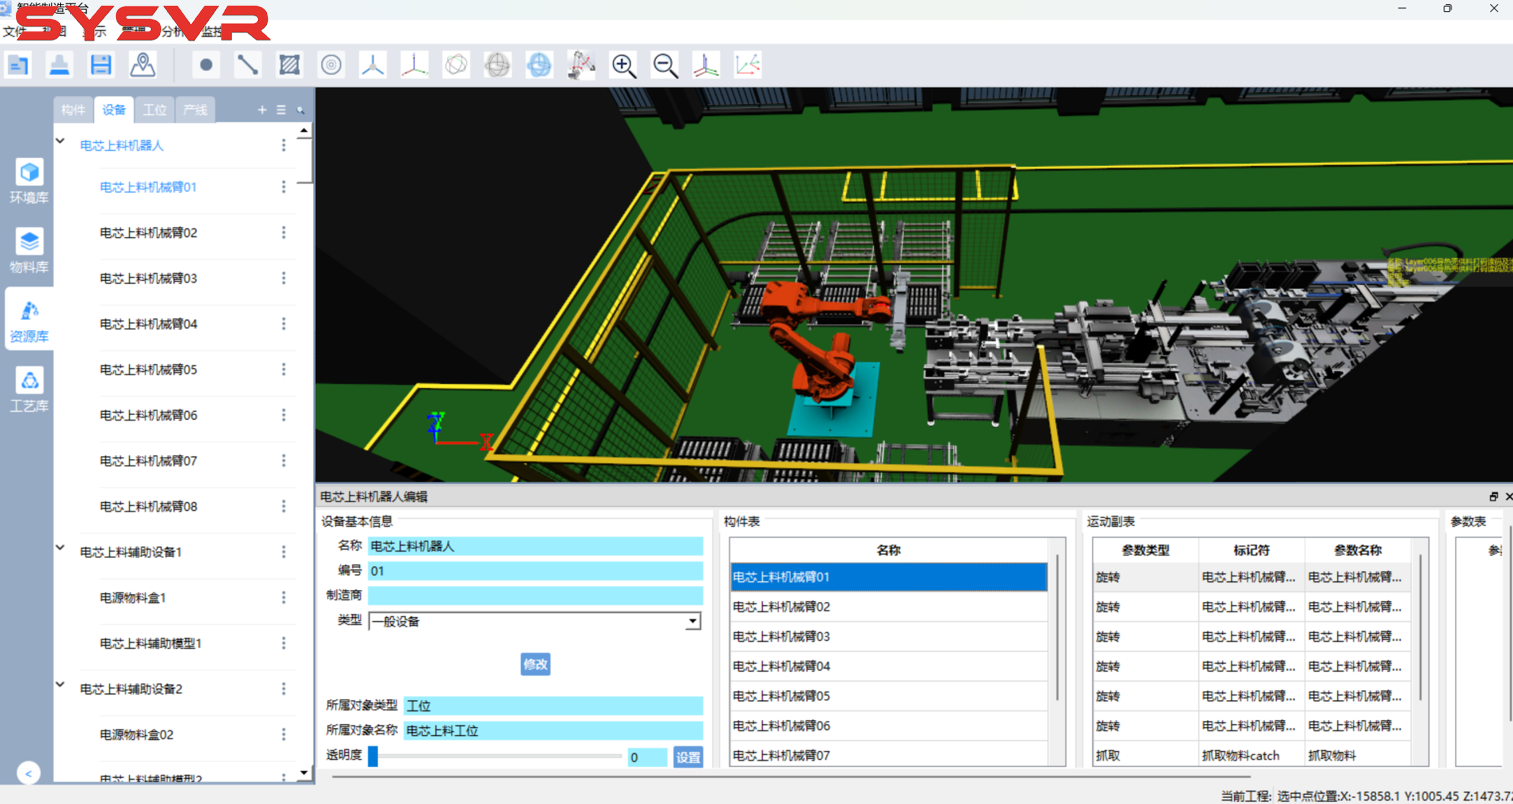The image size is (1513, 804).
Task: Select the hatched face tool
Action: [289, 66]
